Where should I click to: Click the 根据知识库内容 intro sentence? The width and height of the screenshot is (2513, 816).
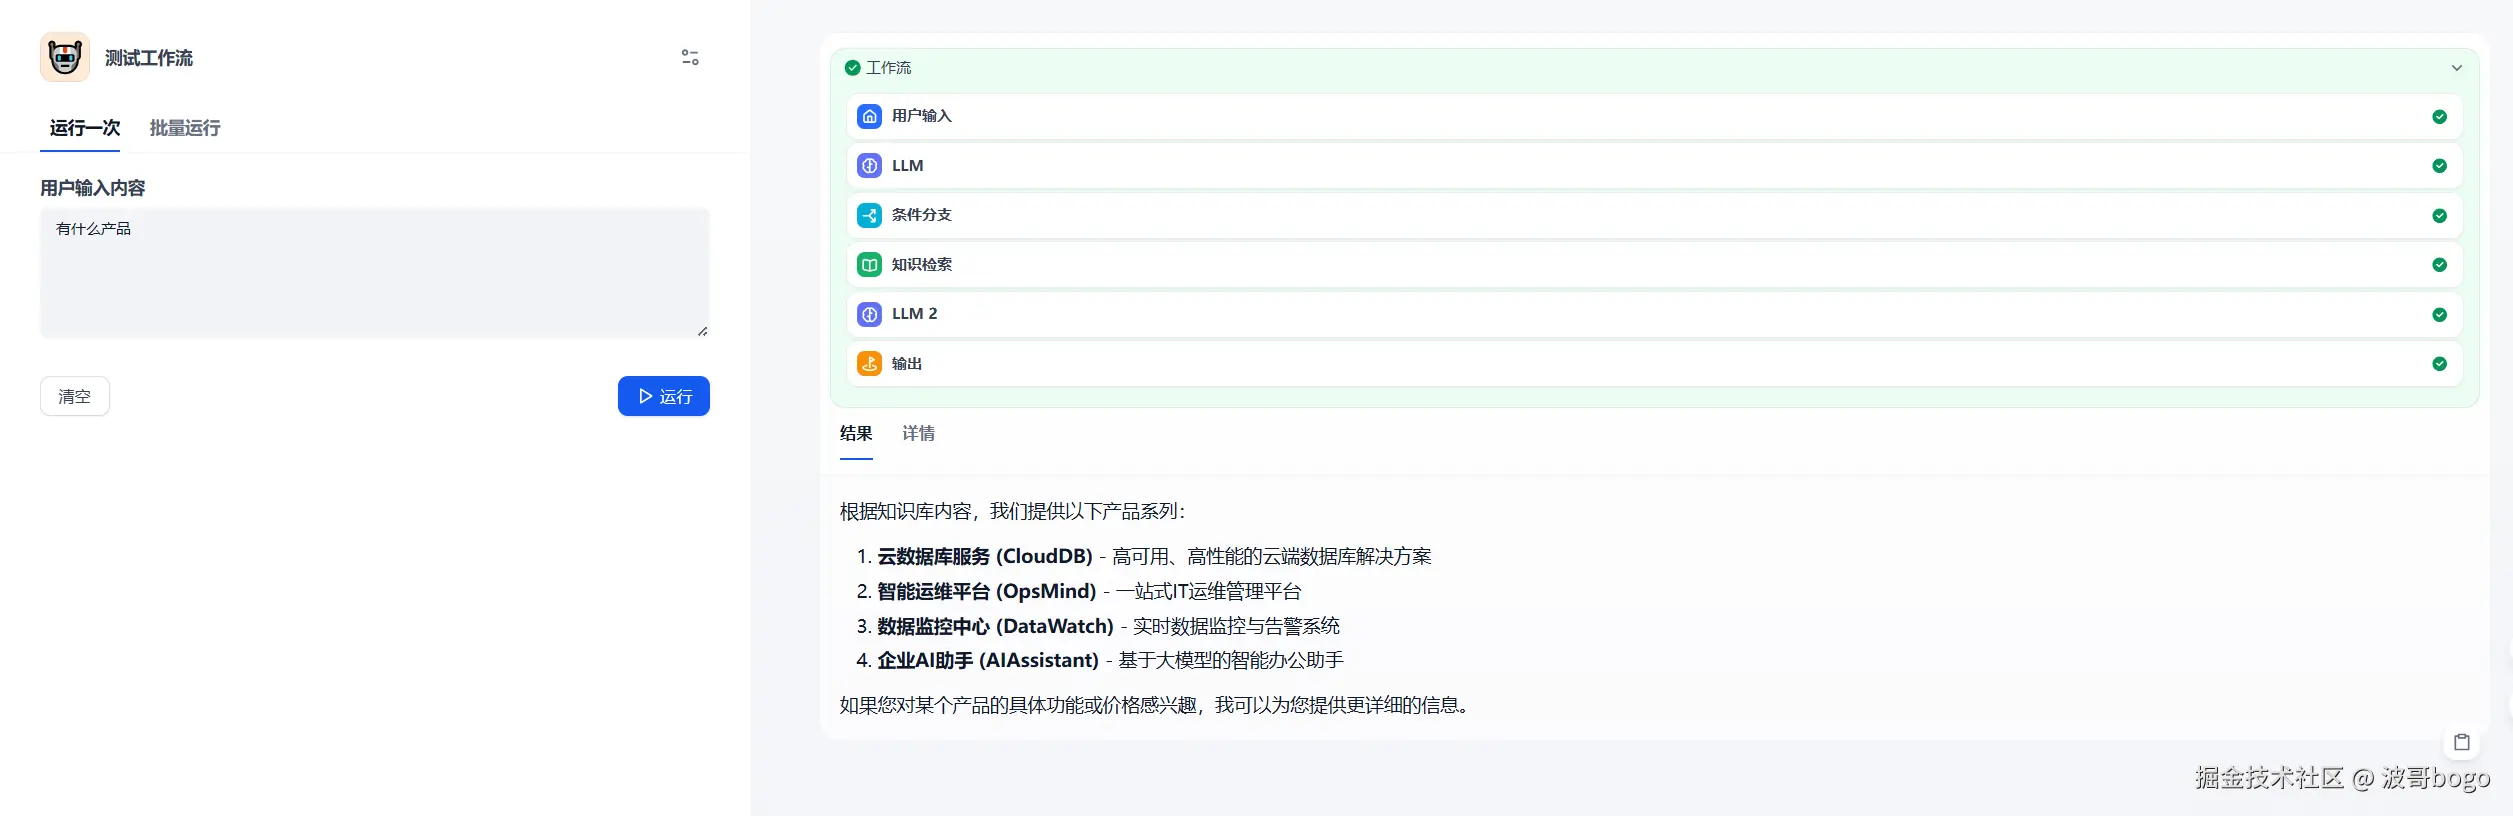coord(1012,511)
